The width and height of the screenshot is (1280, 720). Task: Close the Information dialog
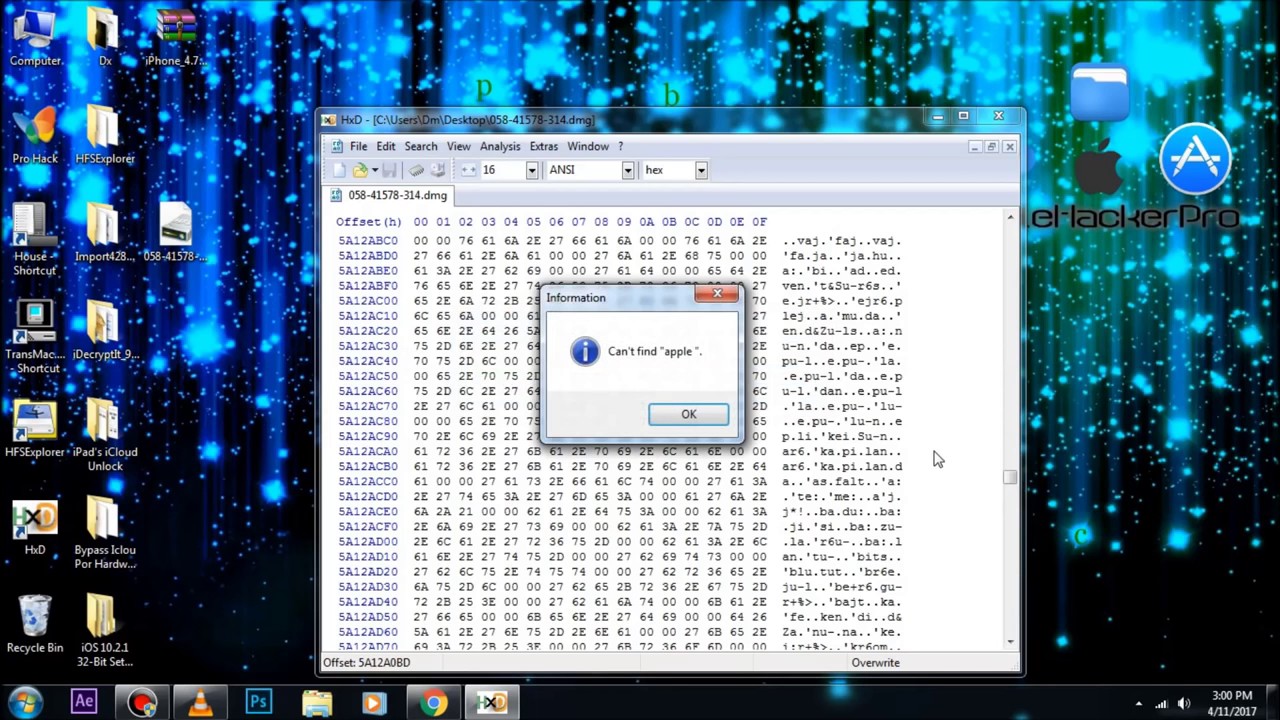click(x=717, y=294)
